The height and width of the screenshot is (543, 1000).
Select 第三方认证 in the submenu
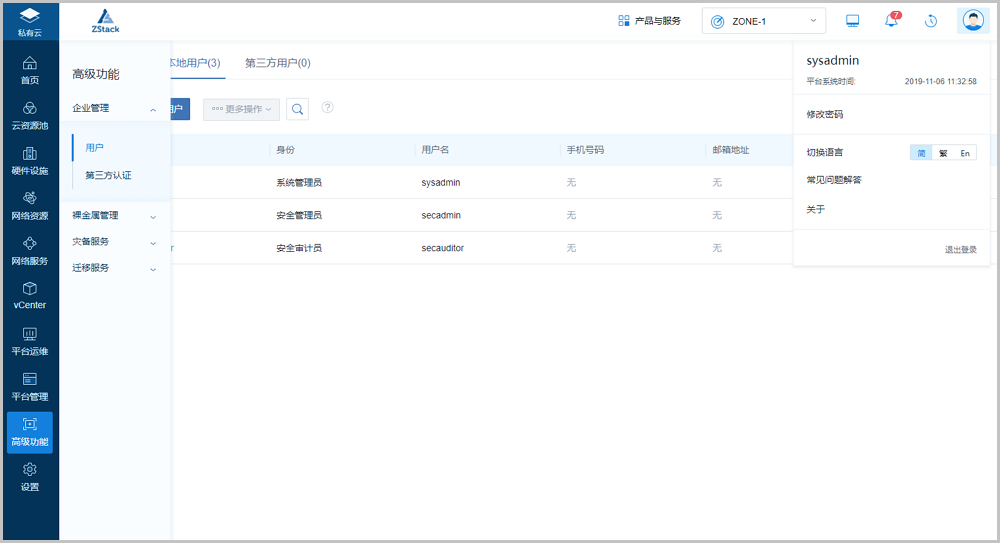tap(108, 175)
